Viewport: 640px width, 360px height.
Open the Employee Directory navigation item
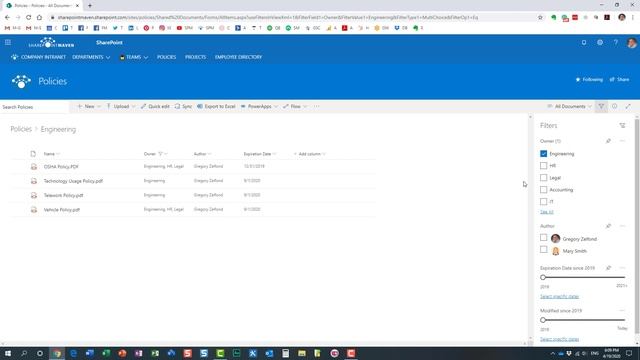tap(238, 57)
